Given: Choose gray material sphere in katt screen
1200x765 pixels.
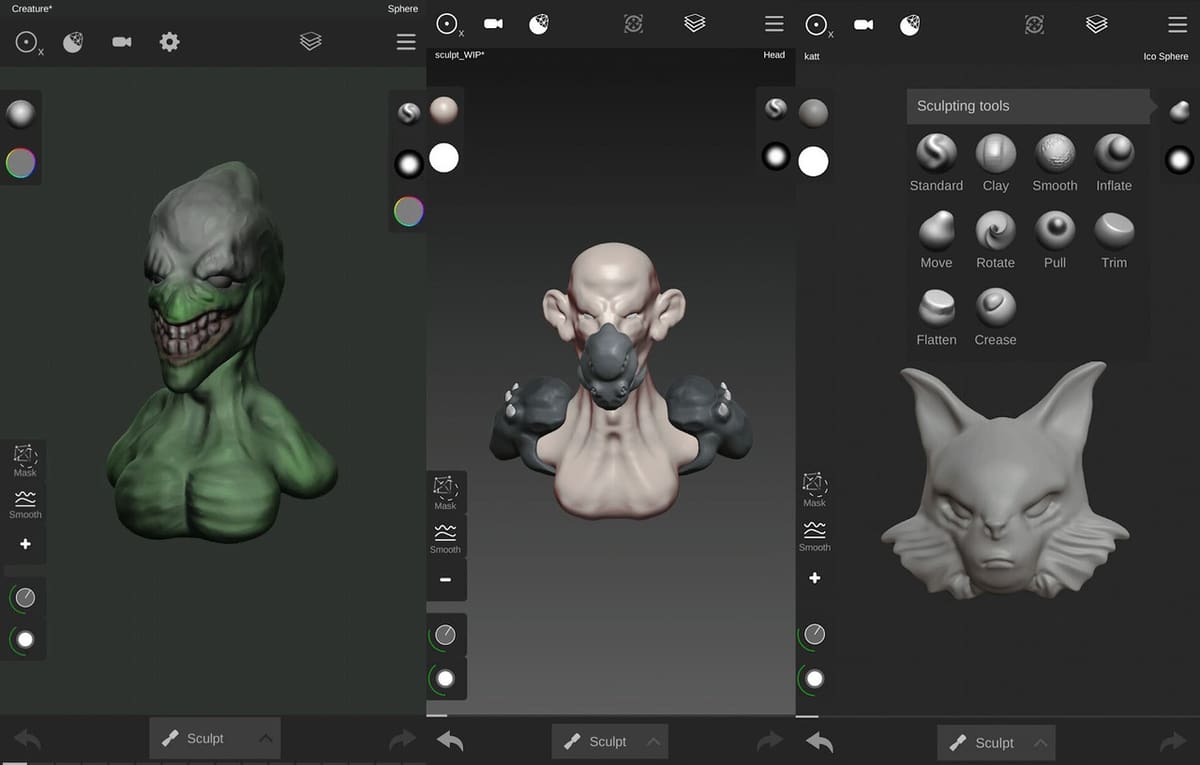Looking at the screenshot, I should pos(814,113).
